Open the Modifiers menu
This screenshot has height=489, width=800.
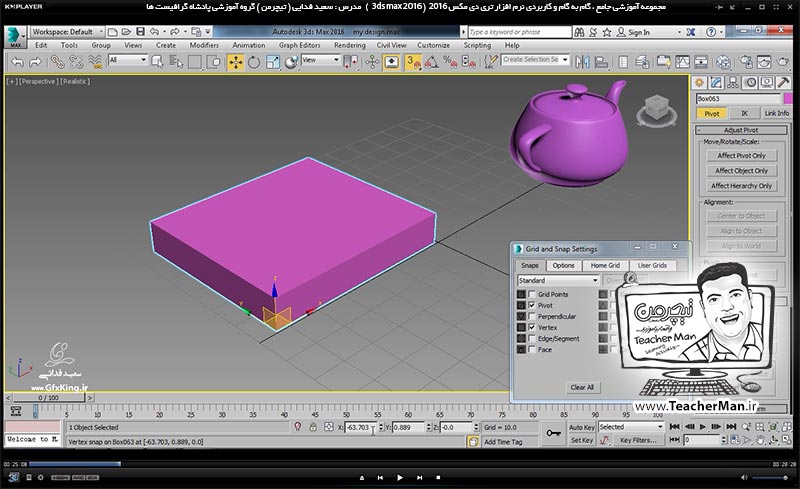pyautogui.click(x=204, y=45)
